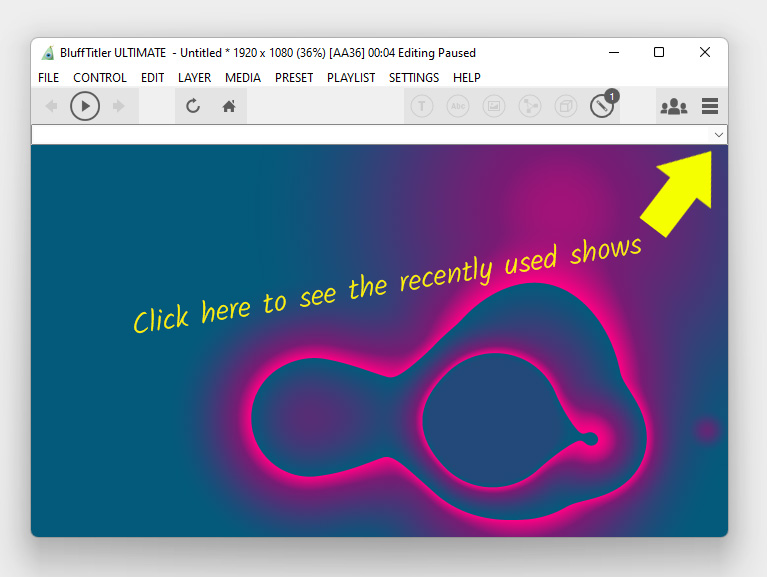The width and height of the screenshot is (767, 577).
Task: Minimize the BluffTitler window
Action: (614, 52)
